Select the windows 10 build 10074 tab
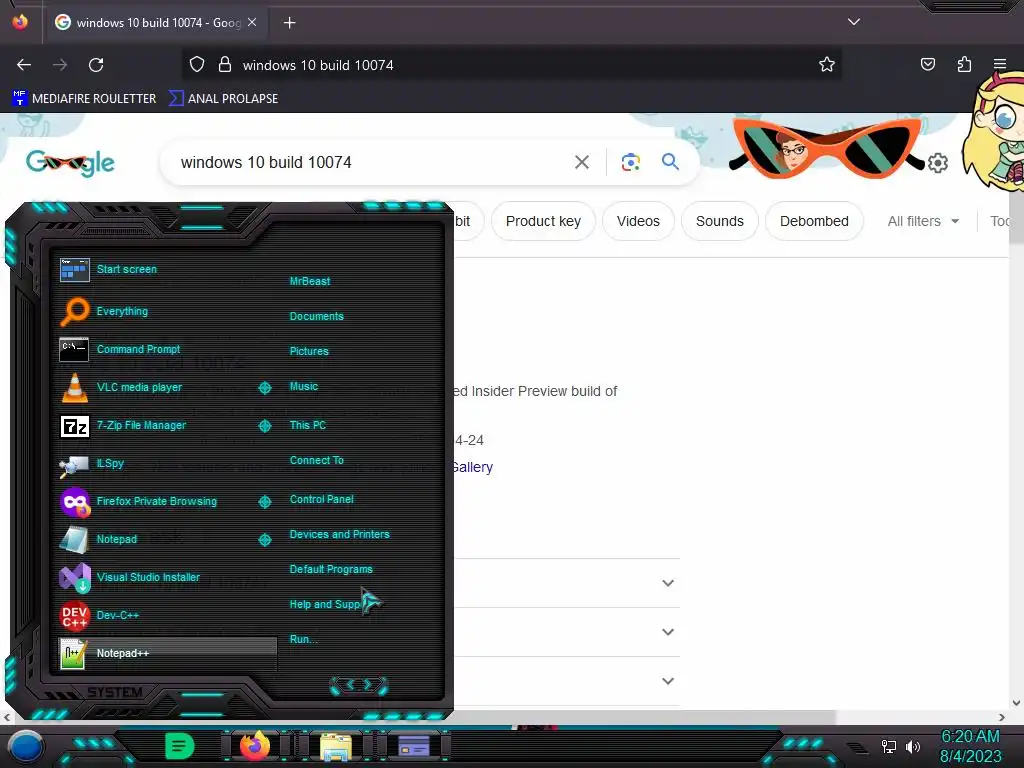 pyautogui.click(x=155, y=23)
